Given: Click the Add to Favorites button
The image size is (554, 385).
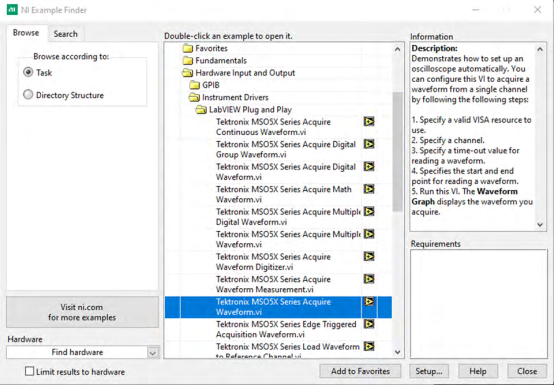Looking at the screenshot, I should click(x=360, y=371).
